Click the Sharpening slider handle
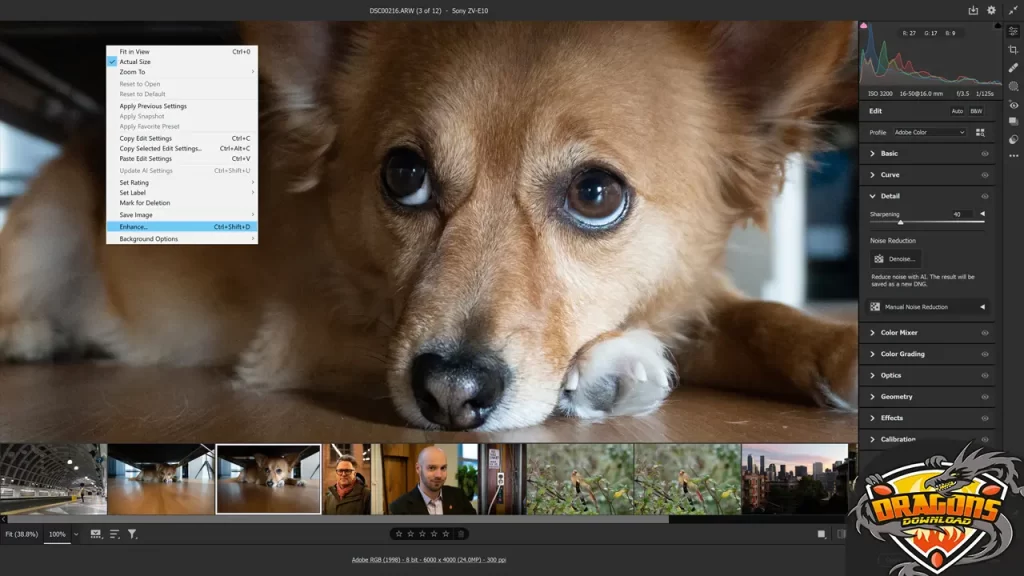Screen dimensions: 1024x576 tap(900, 222)
